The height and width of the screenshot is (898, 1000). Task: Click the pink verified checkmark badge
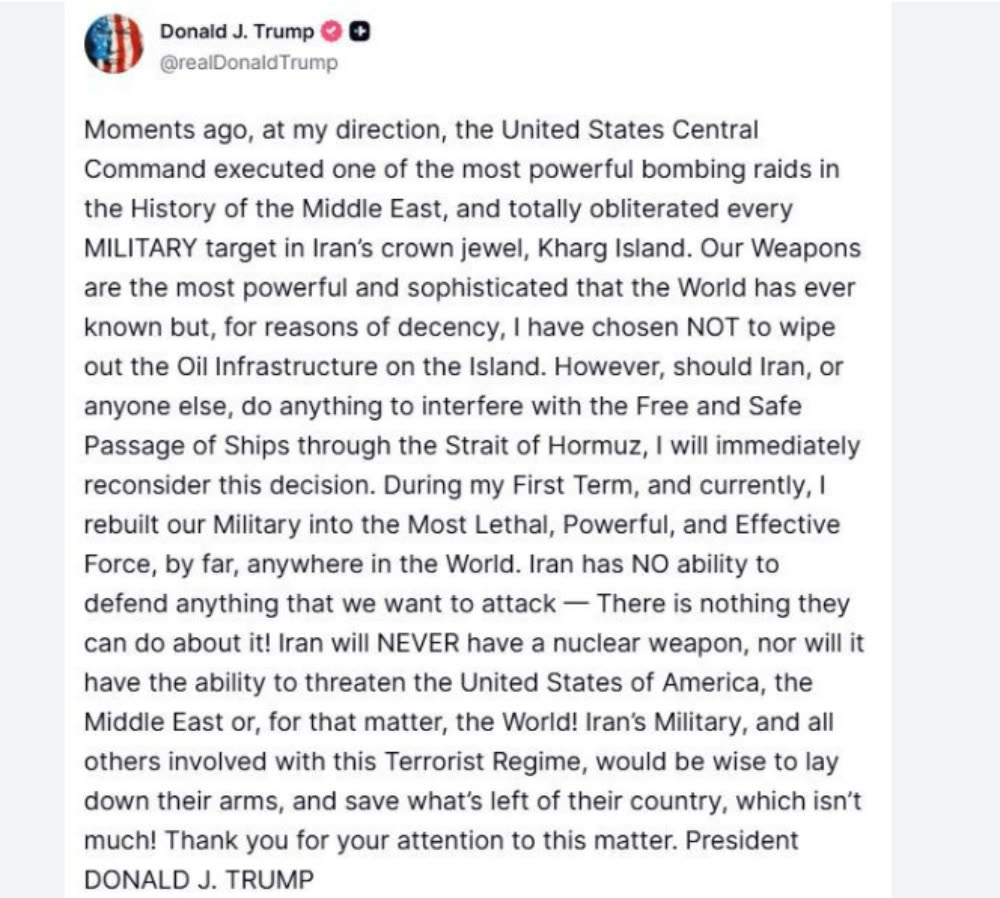tap(329, 32)
